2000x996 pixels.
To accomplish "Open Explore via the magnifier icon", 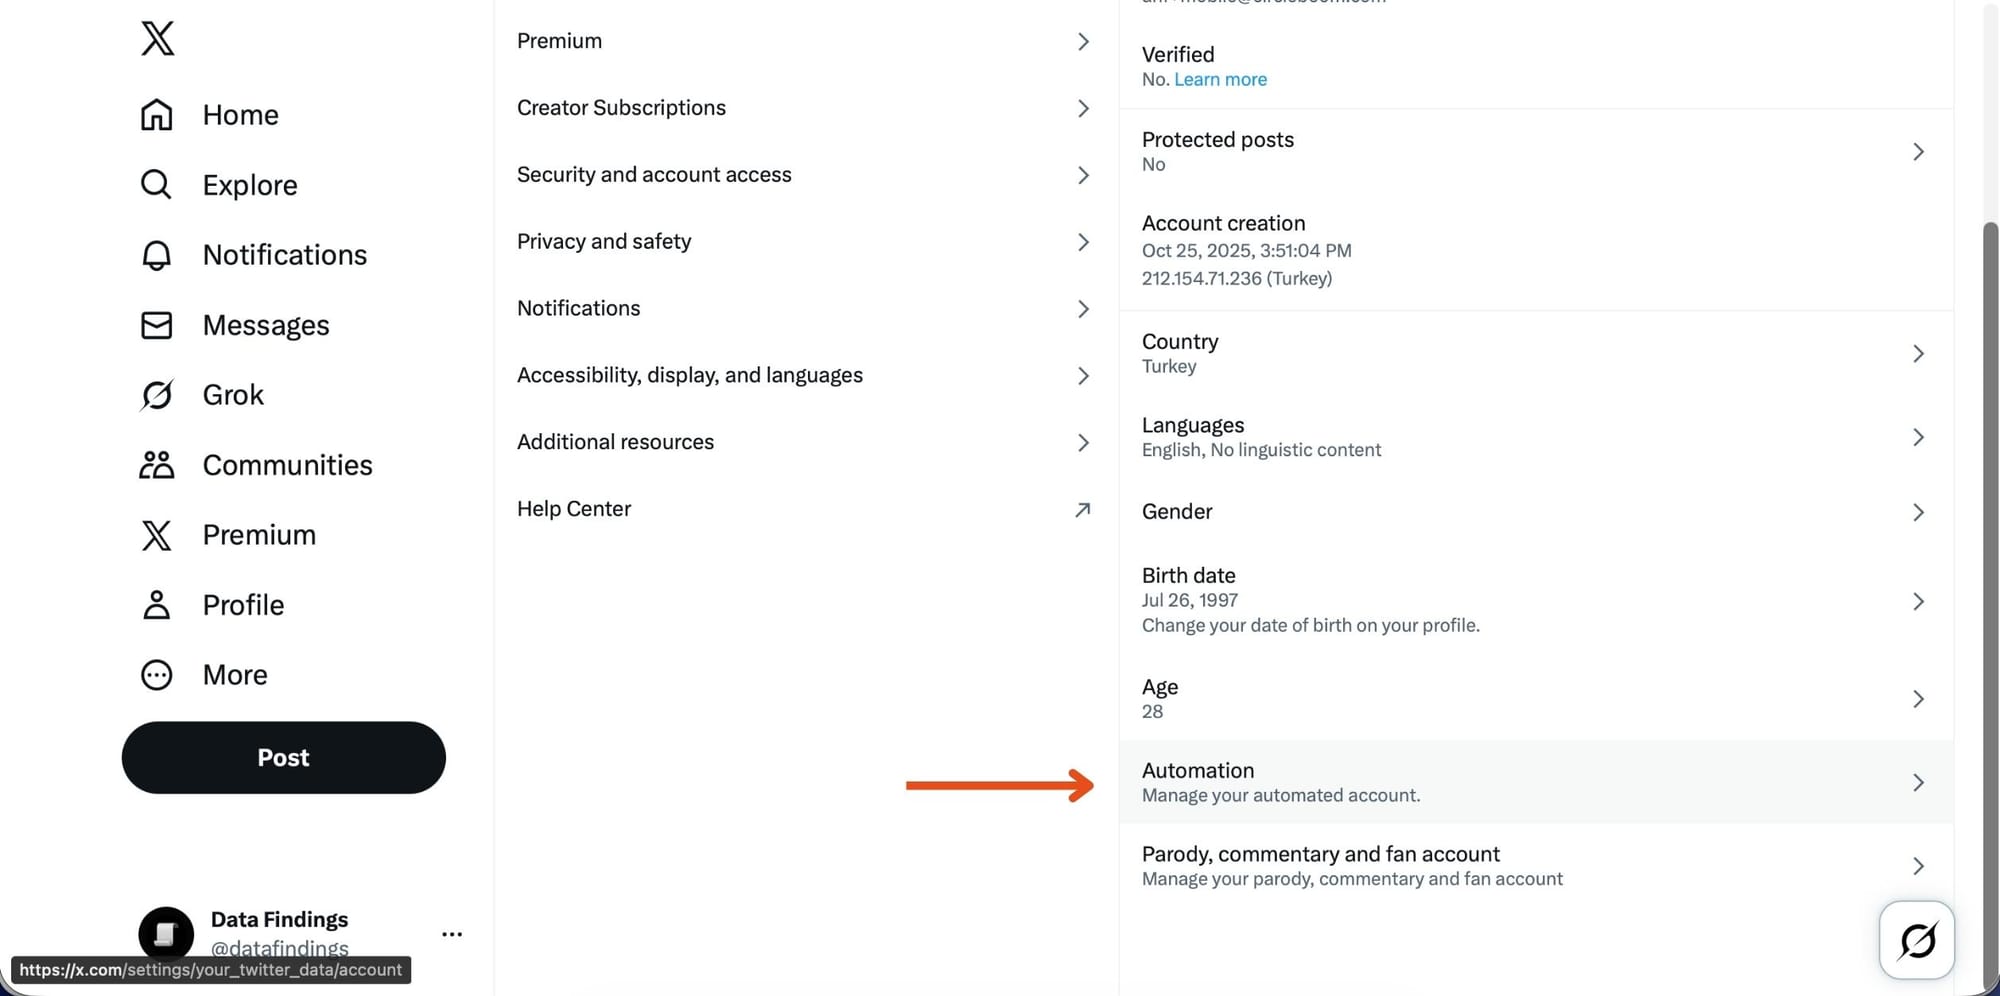I will coord(156,185).
